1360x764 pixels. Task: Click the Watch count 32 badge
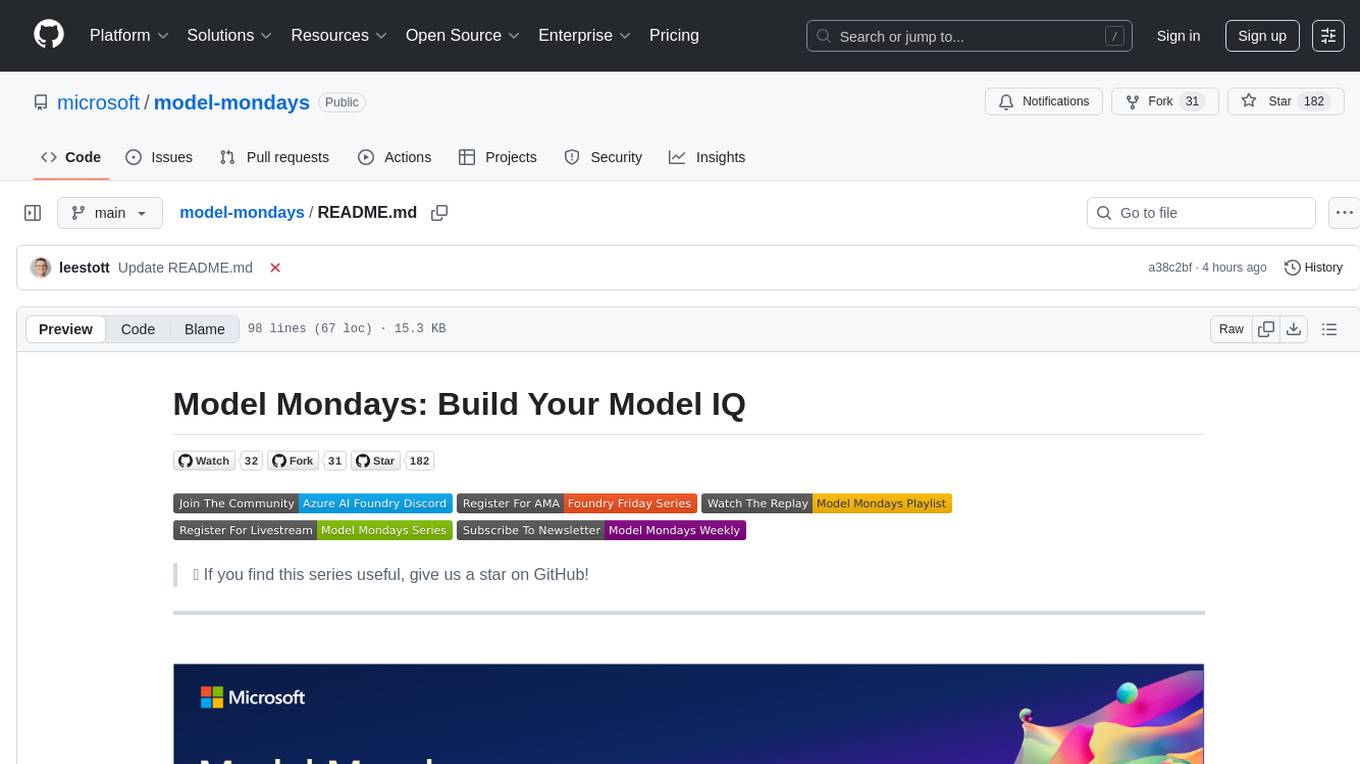(251, 461)
